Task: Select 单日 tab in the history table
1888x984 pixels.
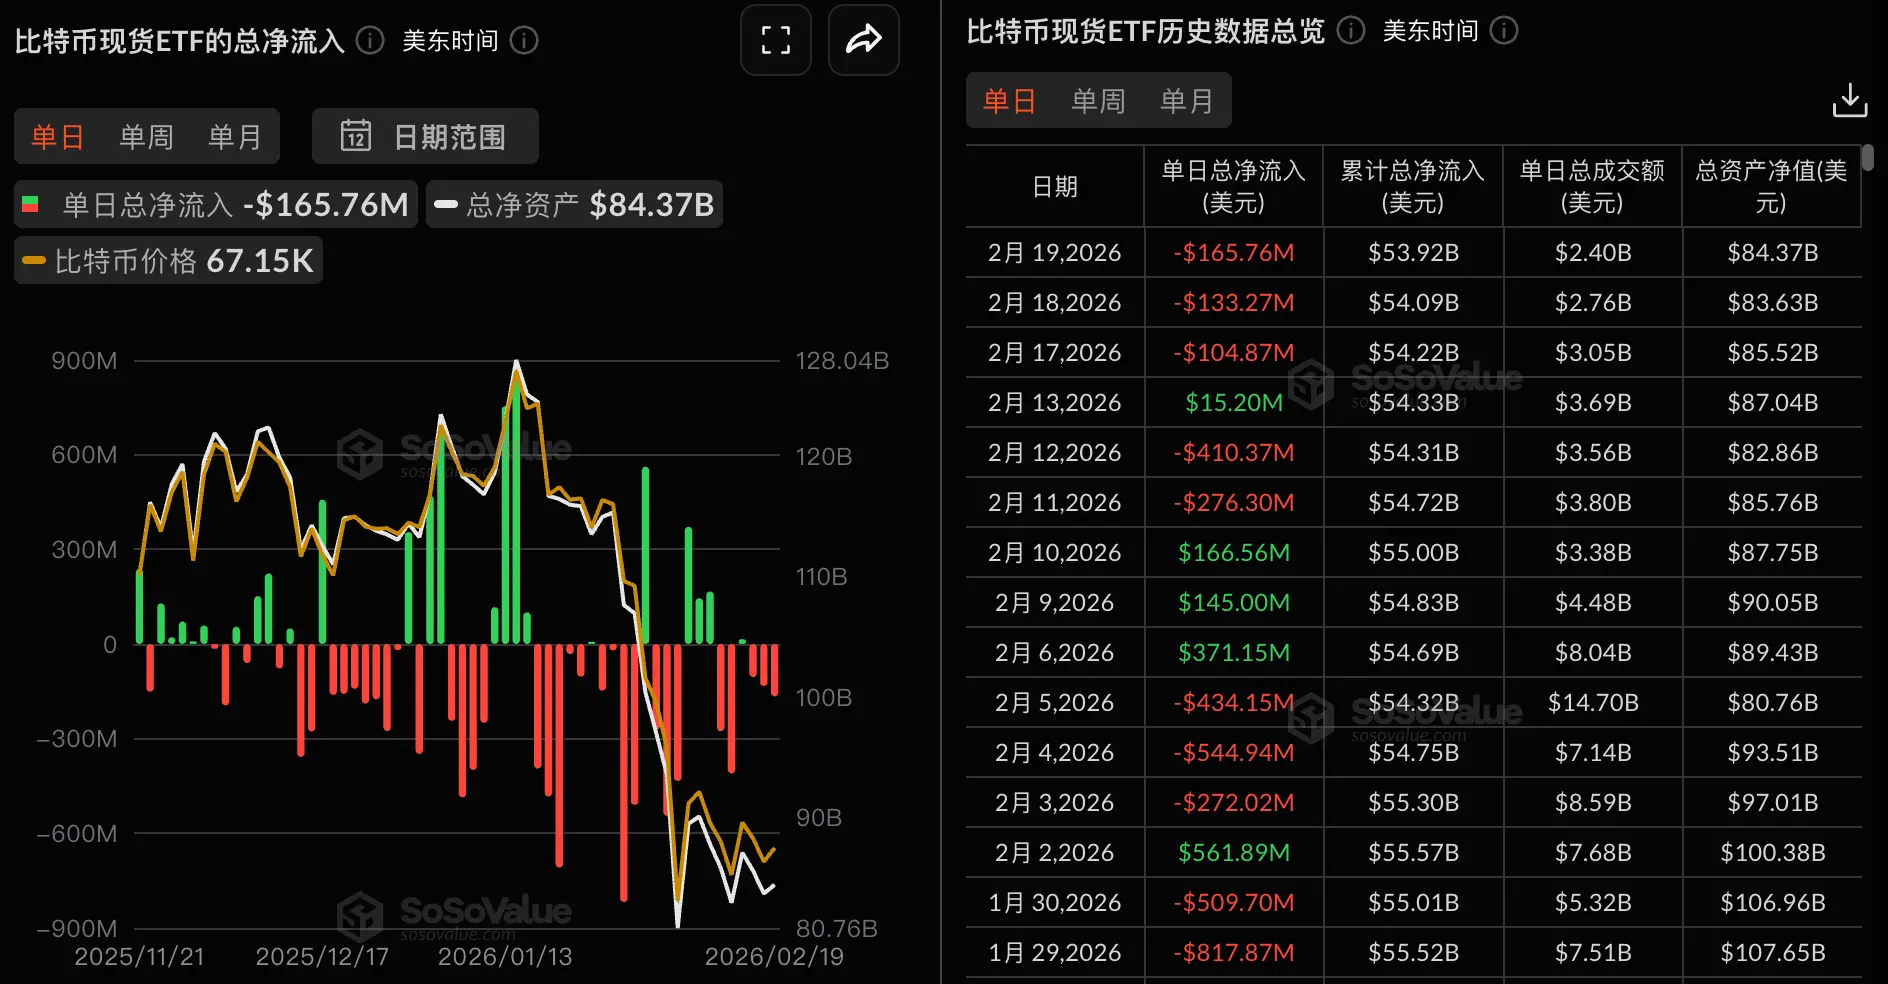Action: pos(1009,101)
